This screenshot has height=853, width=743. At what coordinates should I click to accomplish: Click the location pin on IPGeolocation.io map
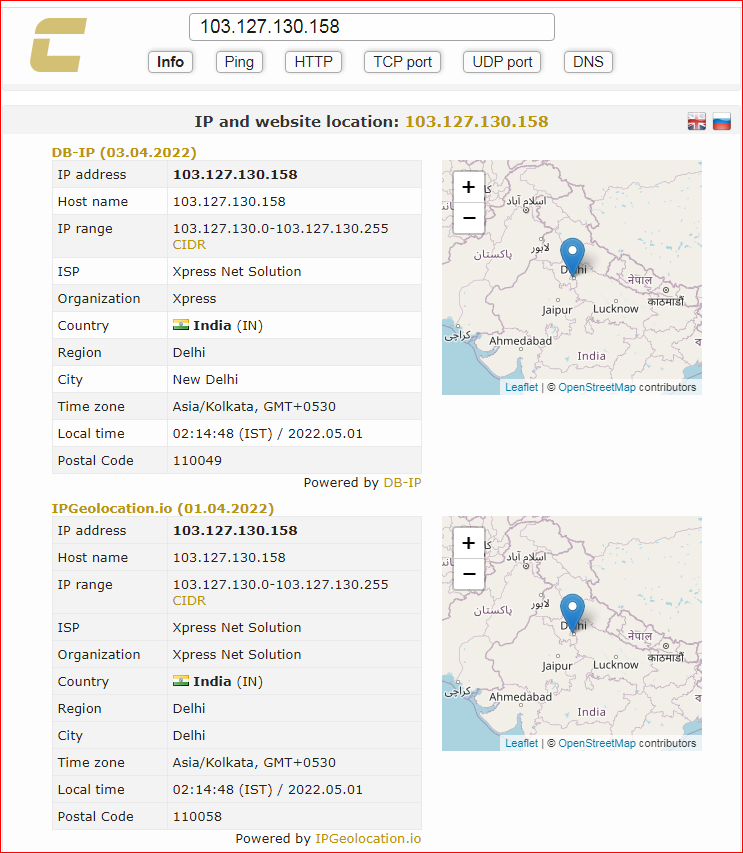point(572,613)
